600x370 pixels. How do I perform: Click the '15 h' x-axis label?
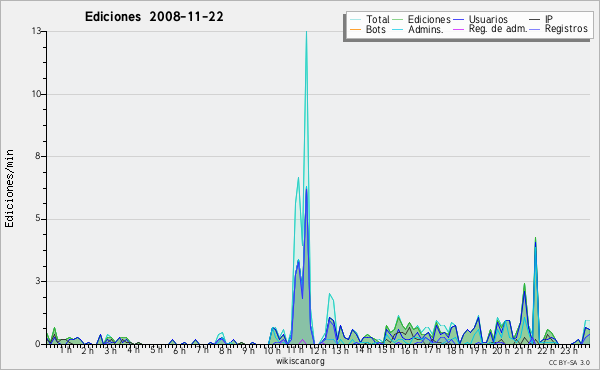[x=386, y=350]
